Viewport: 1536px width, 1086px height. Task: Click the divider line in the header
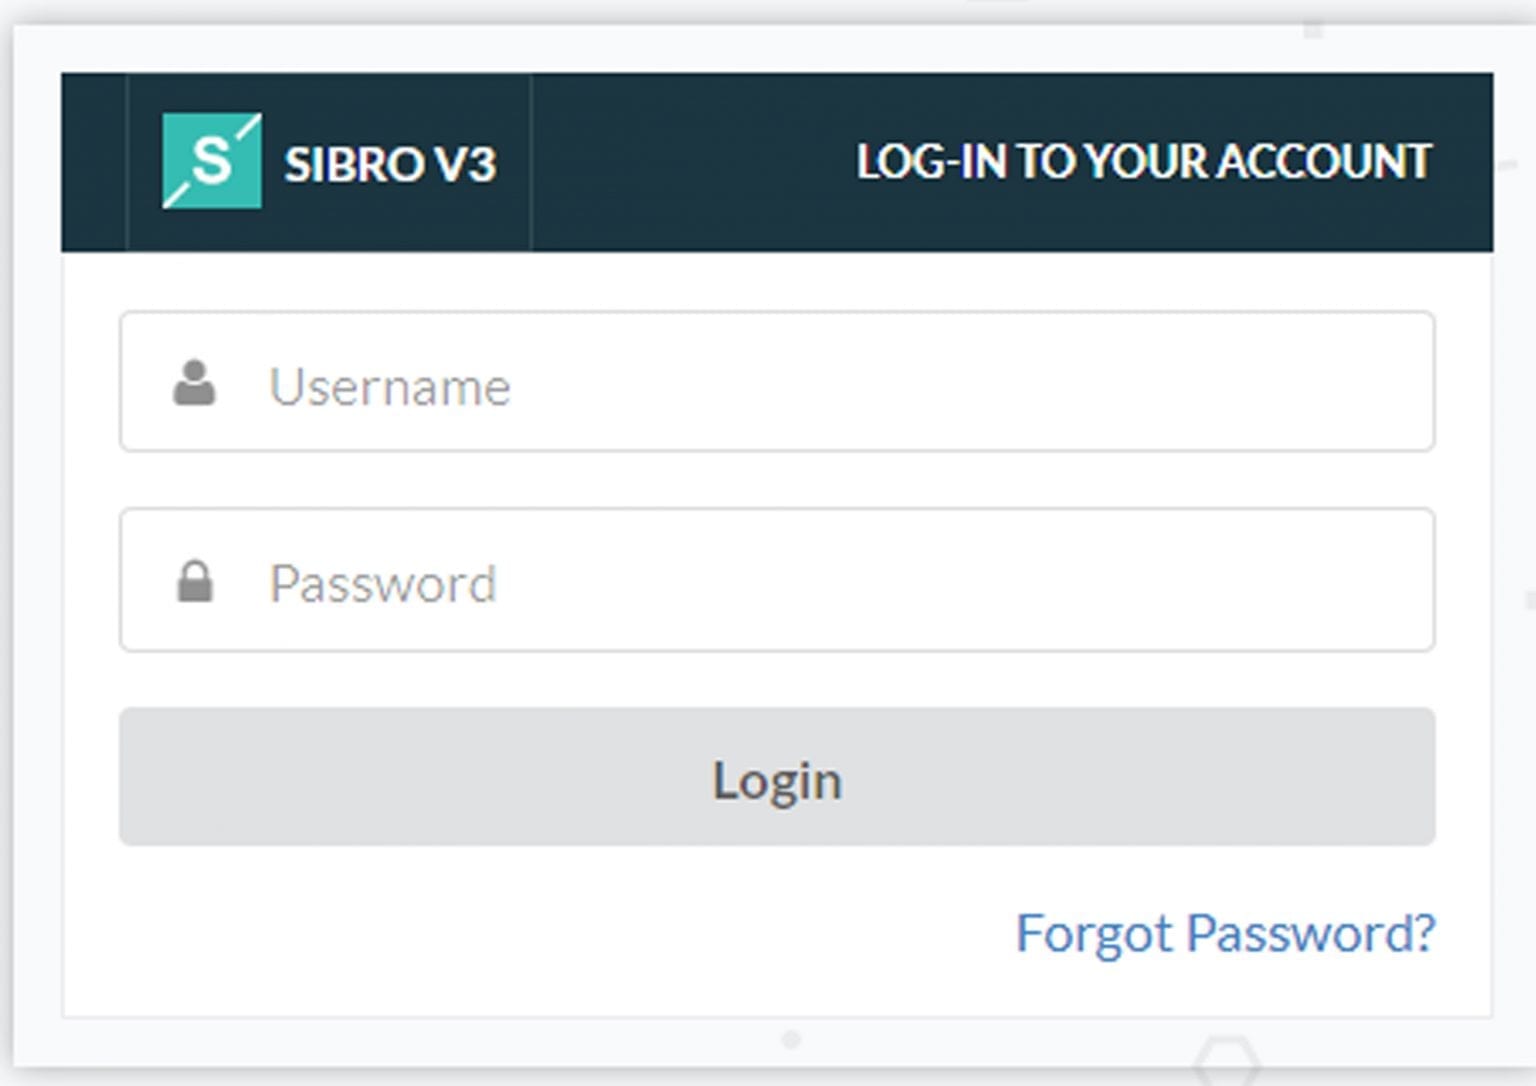[531, 160]
